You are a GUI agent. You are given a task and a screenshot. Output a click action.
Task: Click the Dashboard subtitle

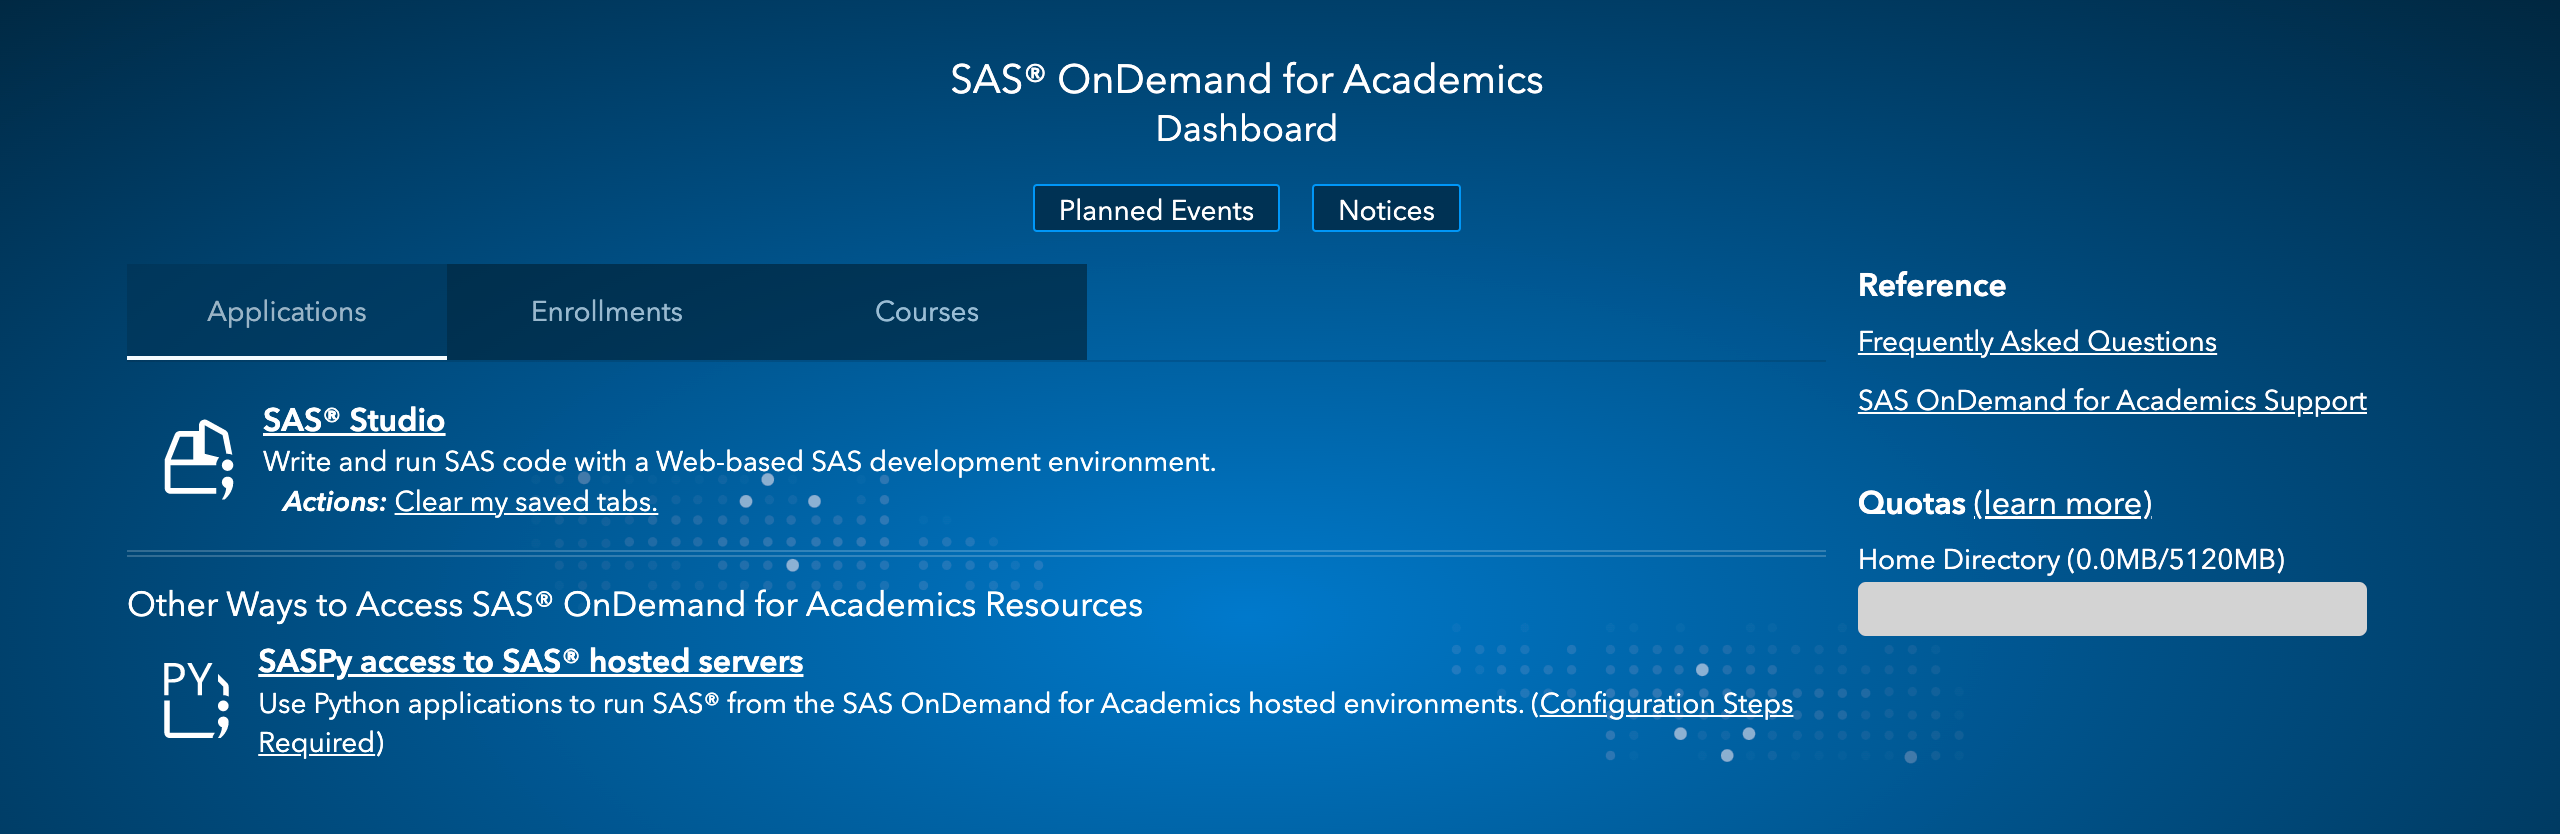pyautogui.click(x=1246, y=129)
